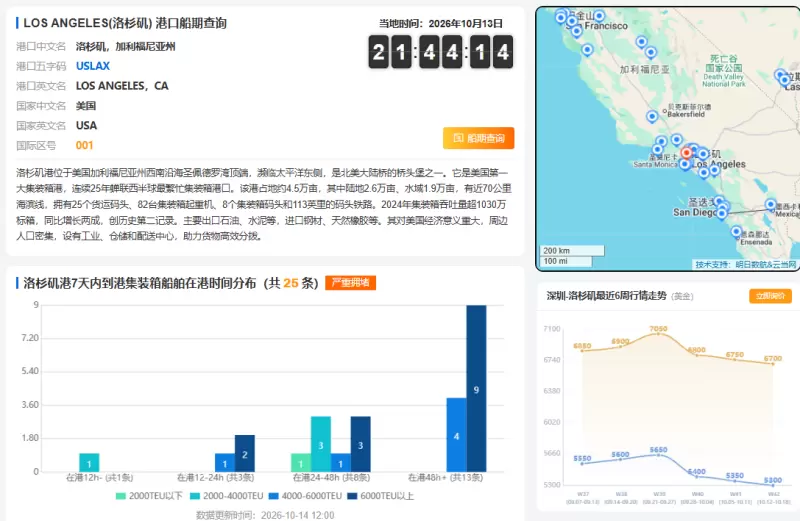The image size is (800, 521).
Task: Click the 在港12h- (共1条) axis label
Action: (99, 478)
